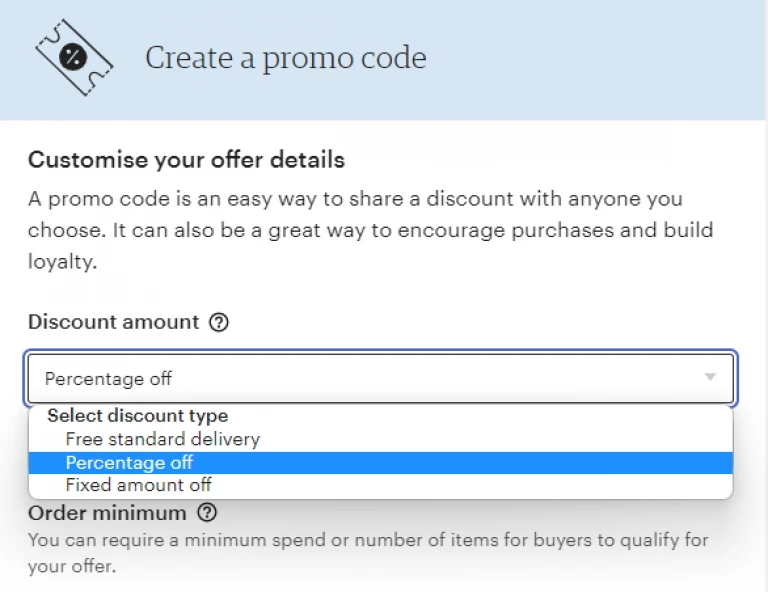Click selected Percentage off text in field
Screen dimensions: 768x592
(108, 379)
